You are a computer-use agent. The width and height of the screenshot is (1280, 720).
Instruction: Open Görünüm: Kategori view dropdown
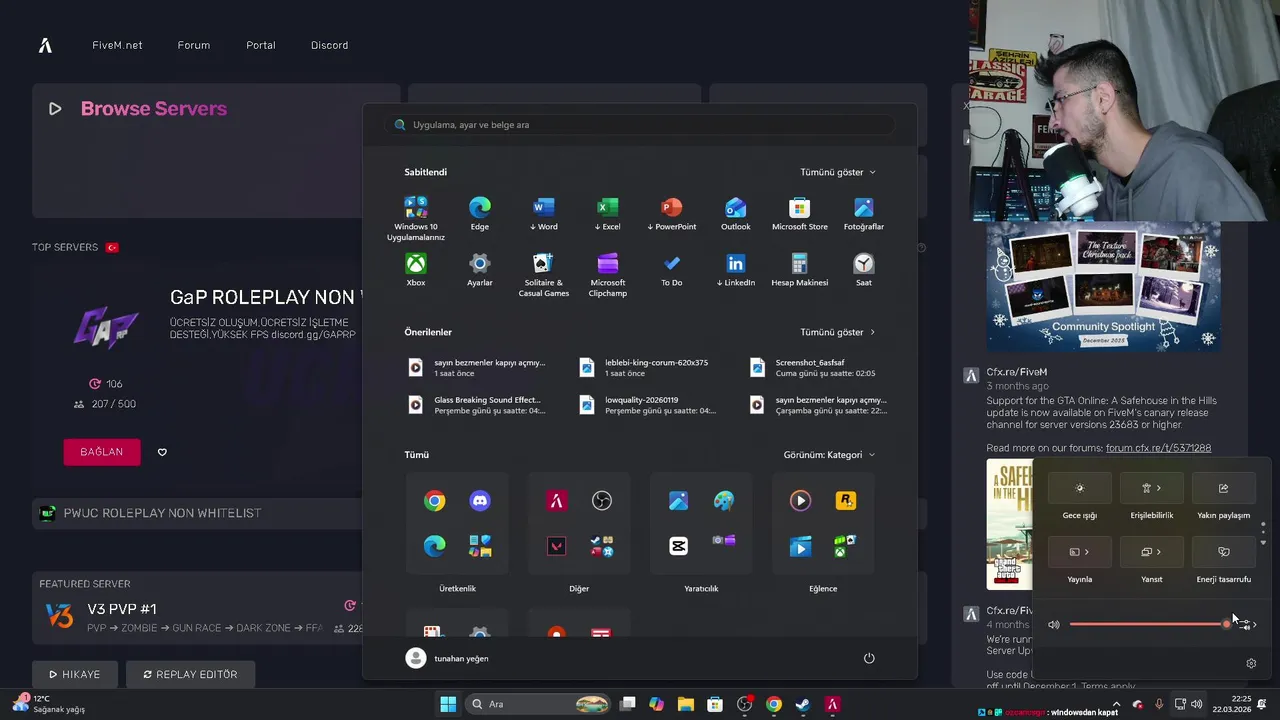(830, 455)
